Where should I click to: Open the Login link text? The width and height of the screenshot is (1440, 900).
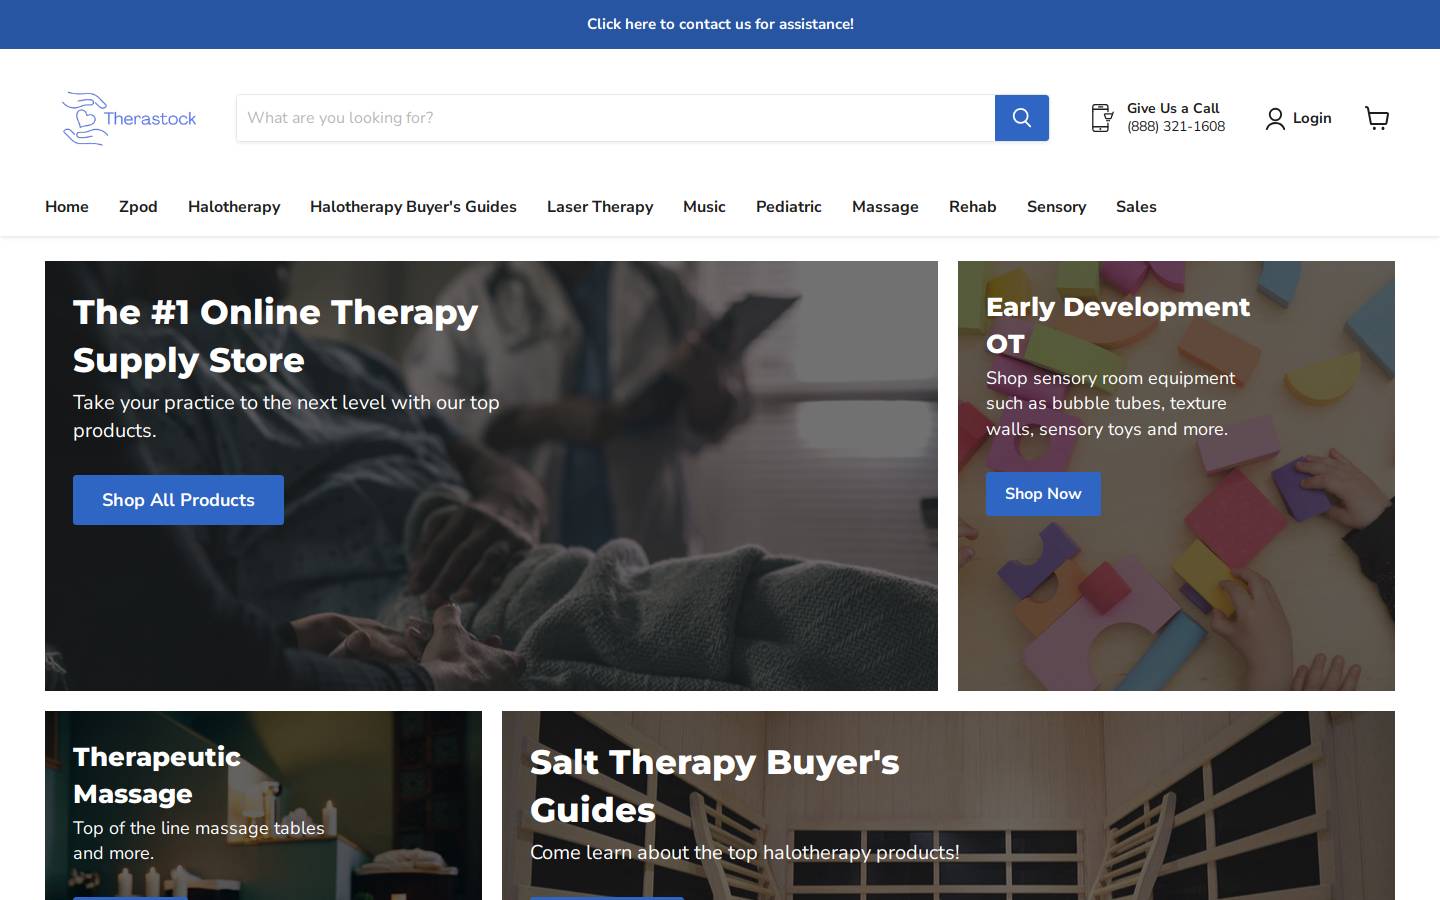tap(1312, 118)
